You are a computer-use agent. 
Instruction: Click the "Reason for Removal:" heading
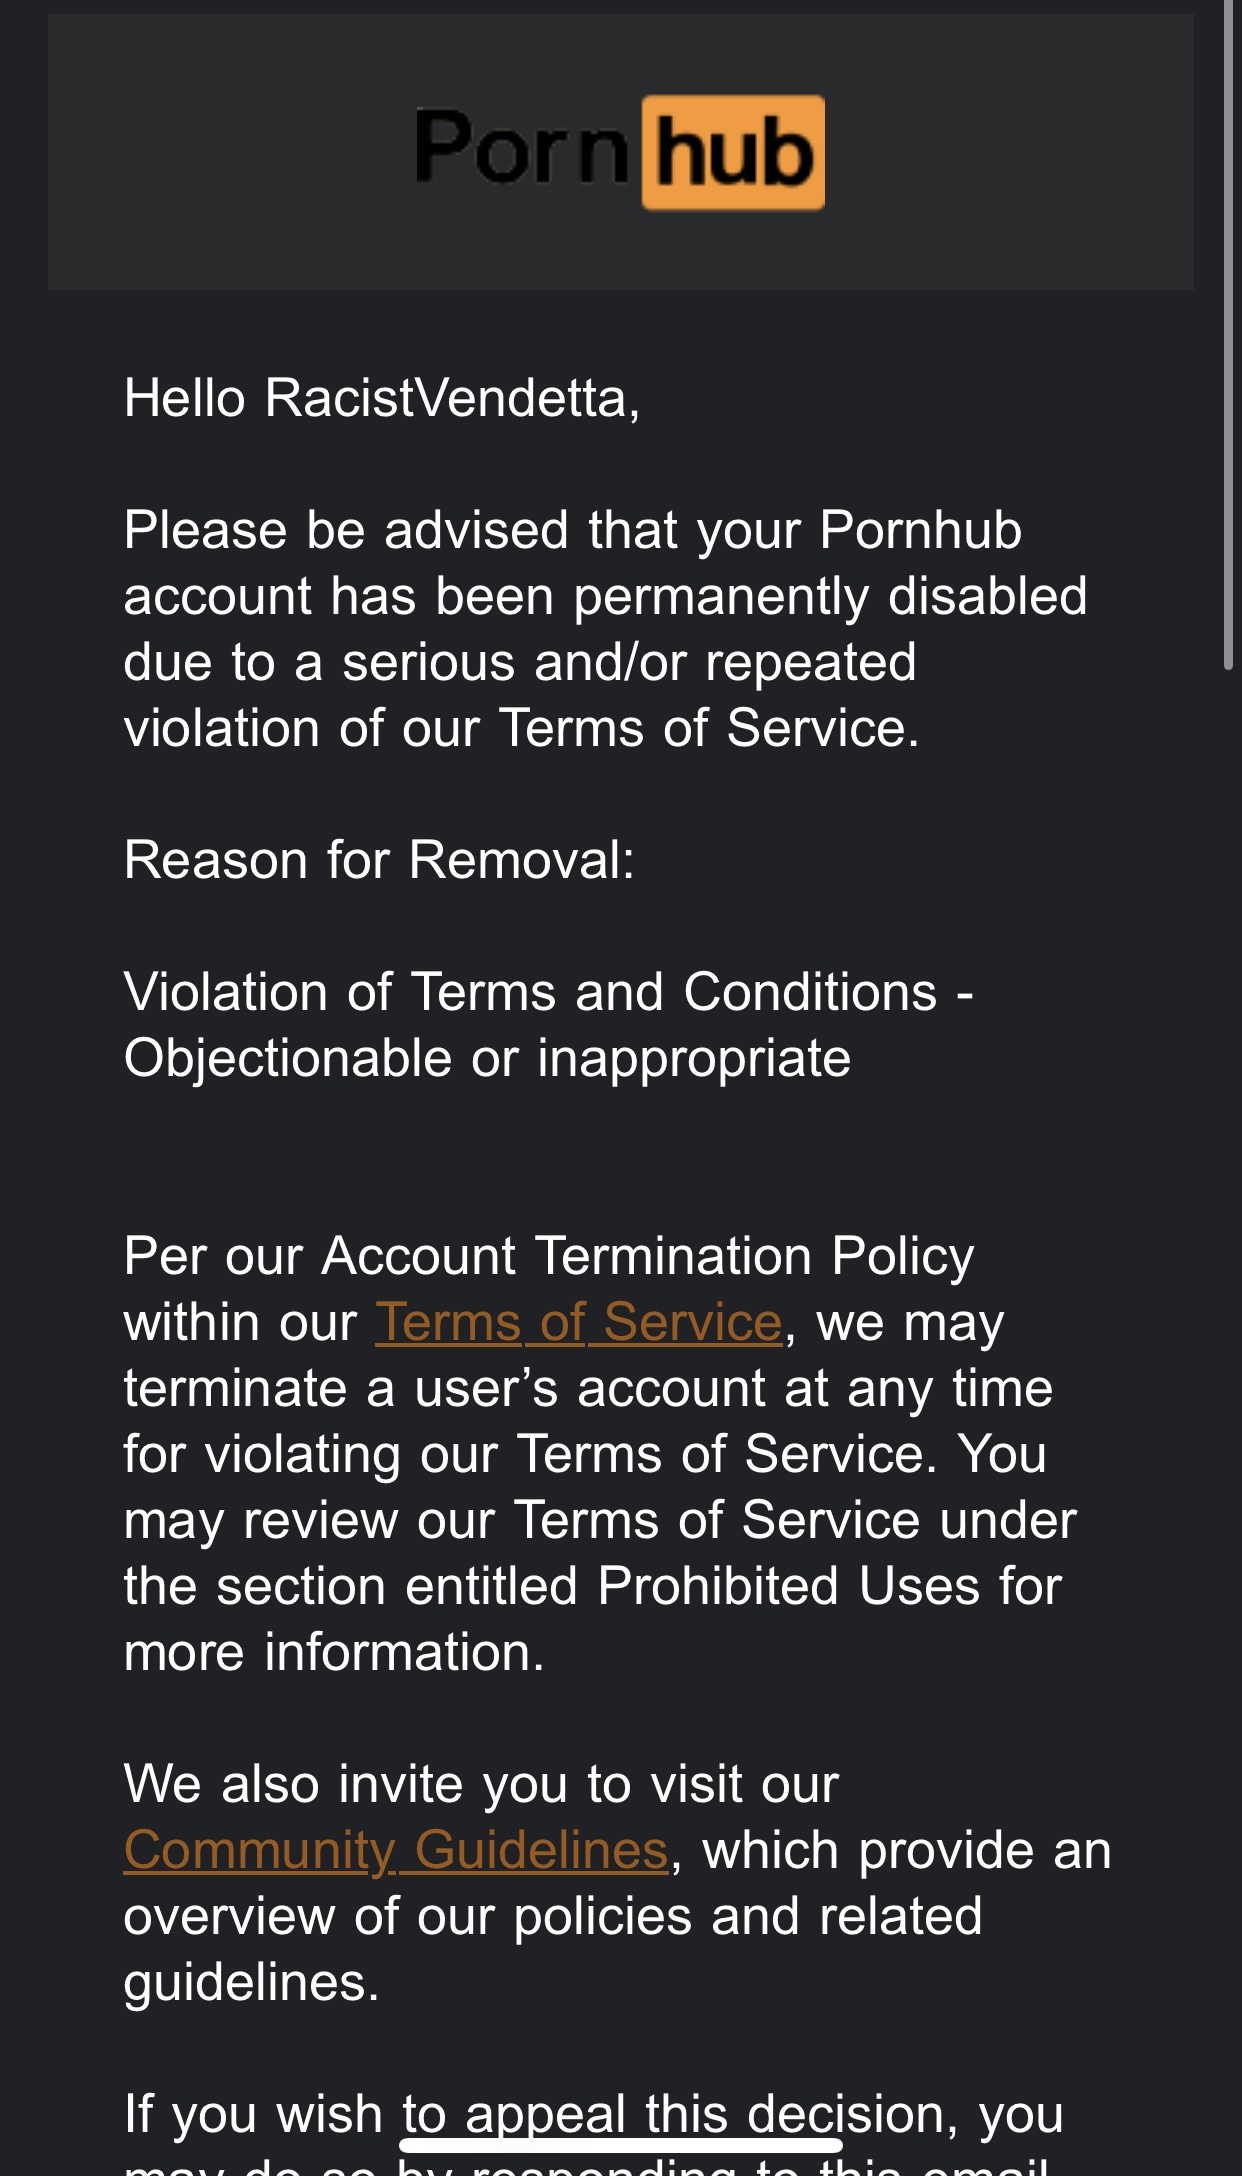point(379,860)
